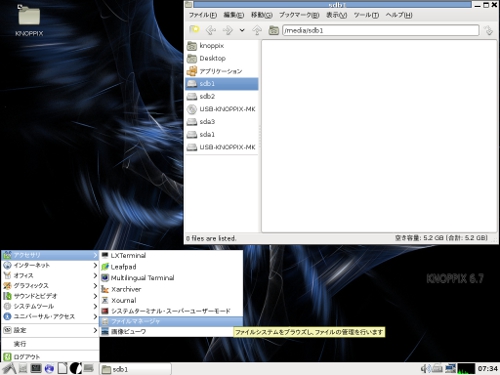Go back with the left arrow icon

click(x=211, y=30)
